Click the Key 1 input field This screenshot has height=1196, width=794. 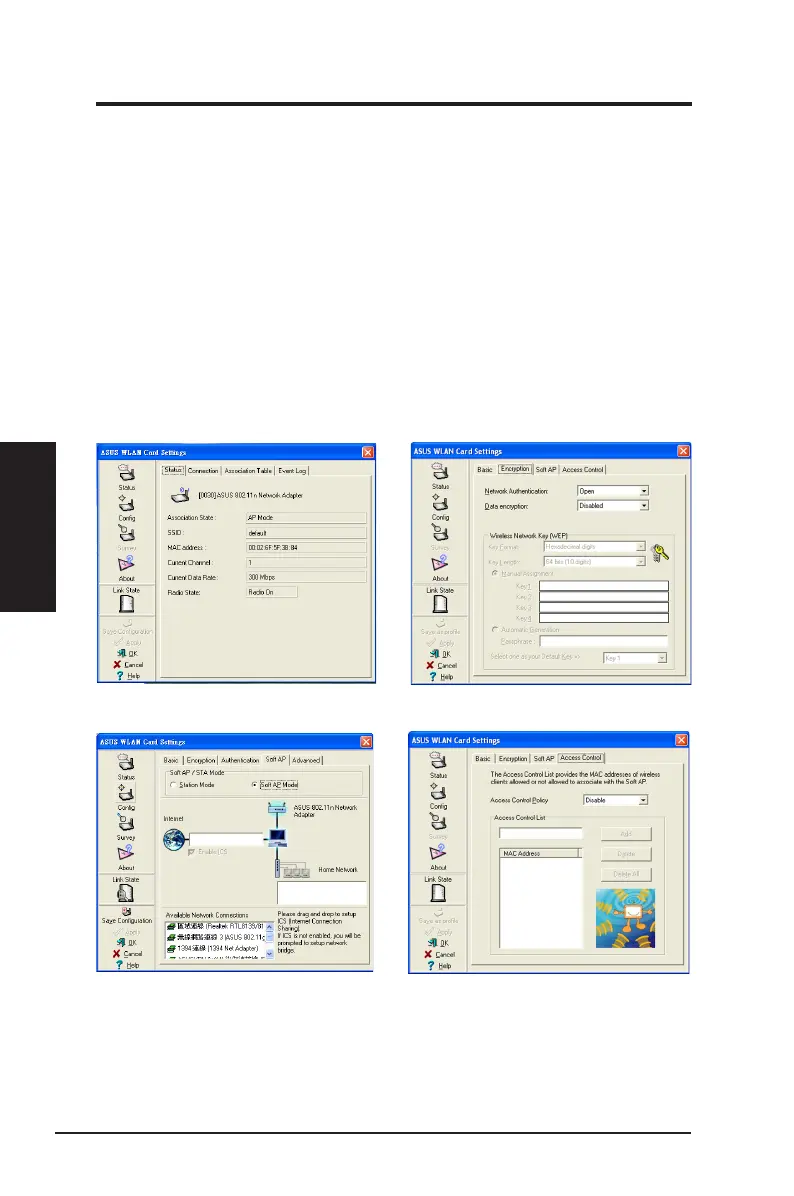coord(603,586)
